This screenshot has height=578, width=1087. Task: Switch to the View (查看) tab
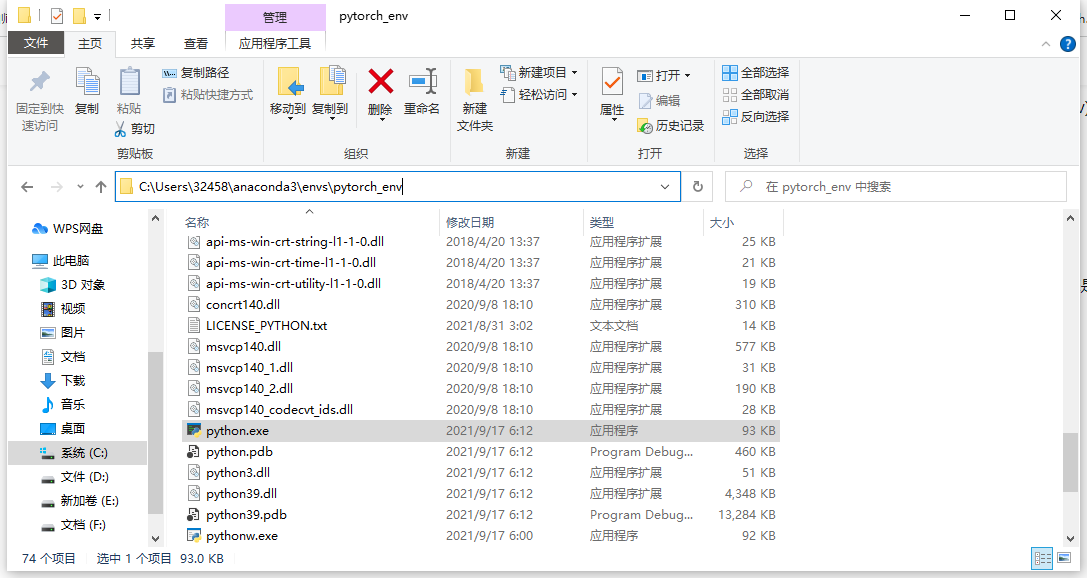tap(195, 44)
